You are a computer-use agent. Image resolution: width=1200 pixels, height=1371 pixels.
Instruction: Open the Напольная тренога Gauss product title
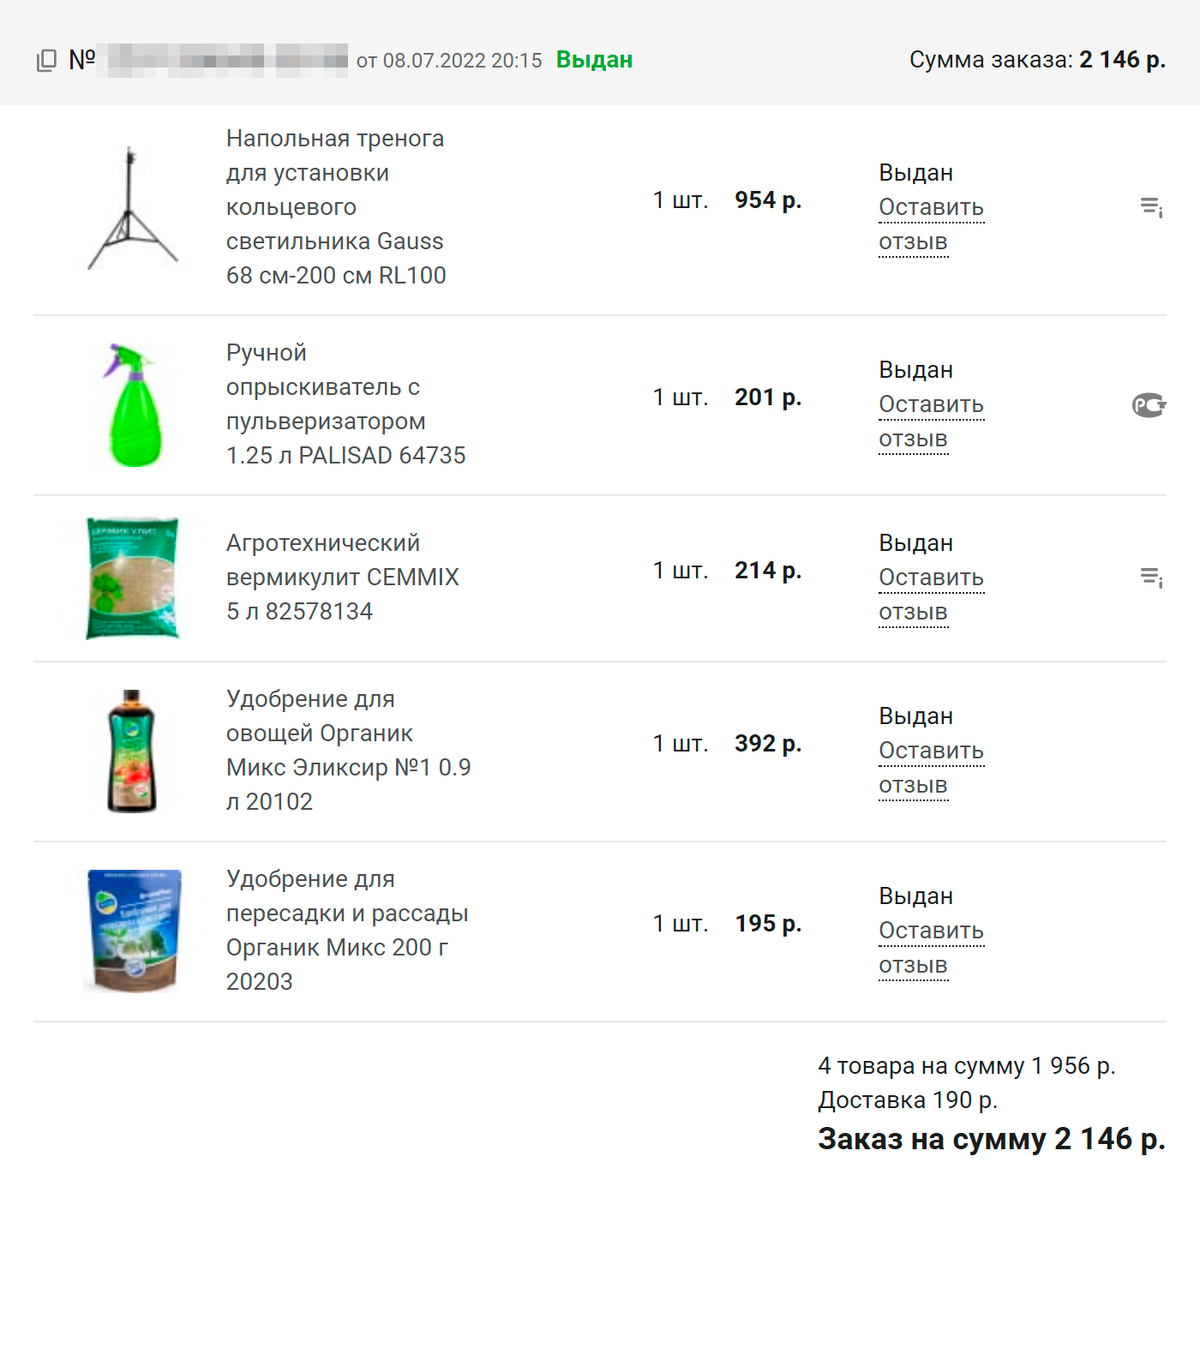[336, 207]
